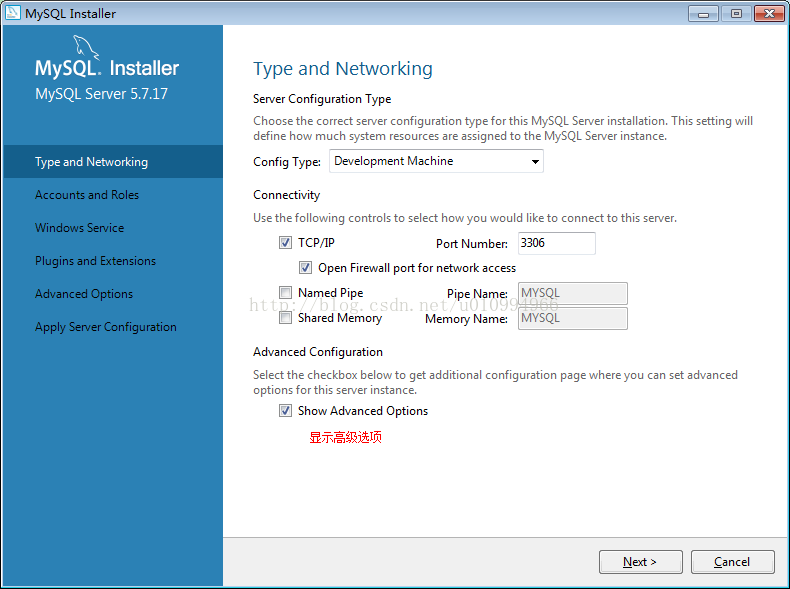790x589 pixels.
Task: Click the Port Number input field
Action: click(555, 243)
